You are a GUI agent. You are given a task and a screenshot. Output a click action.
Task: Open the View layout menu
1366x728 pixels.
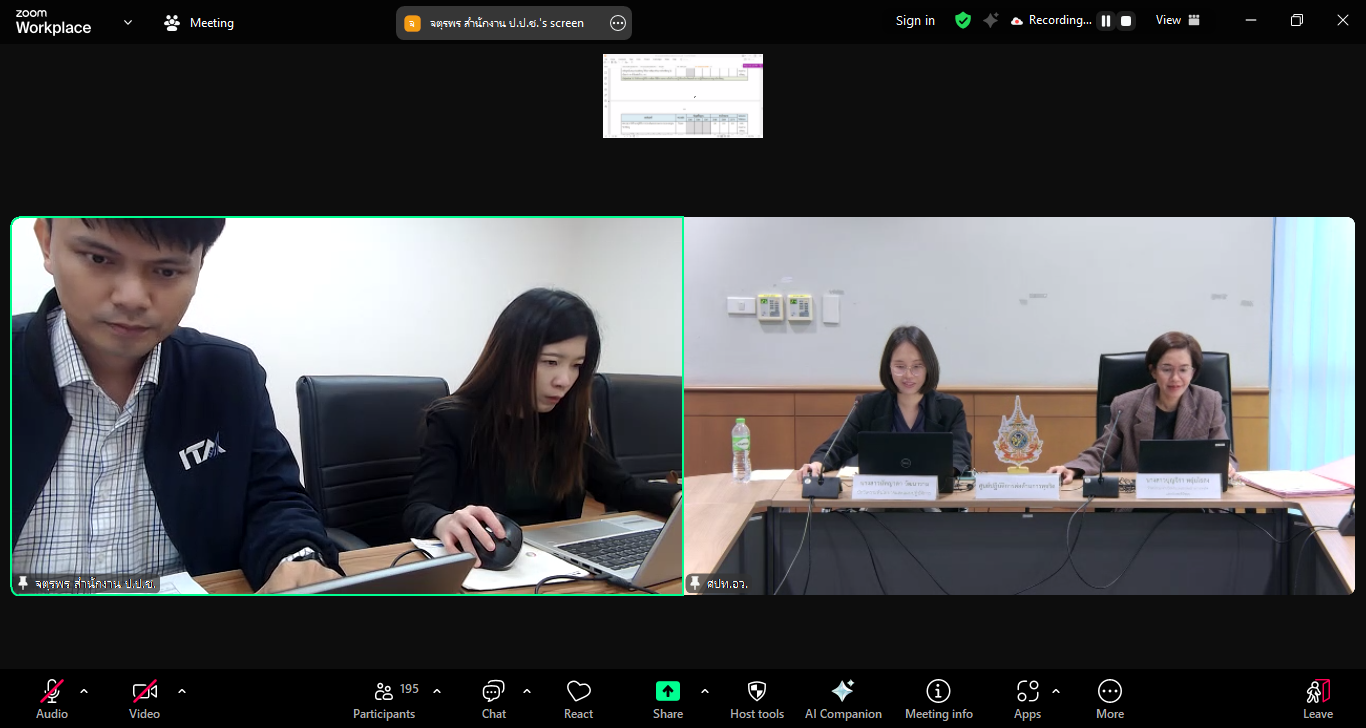1178,20
